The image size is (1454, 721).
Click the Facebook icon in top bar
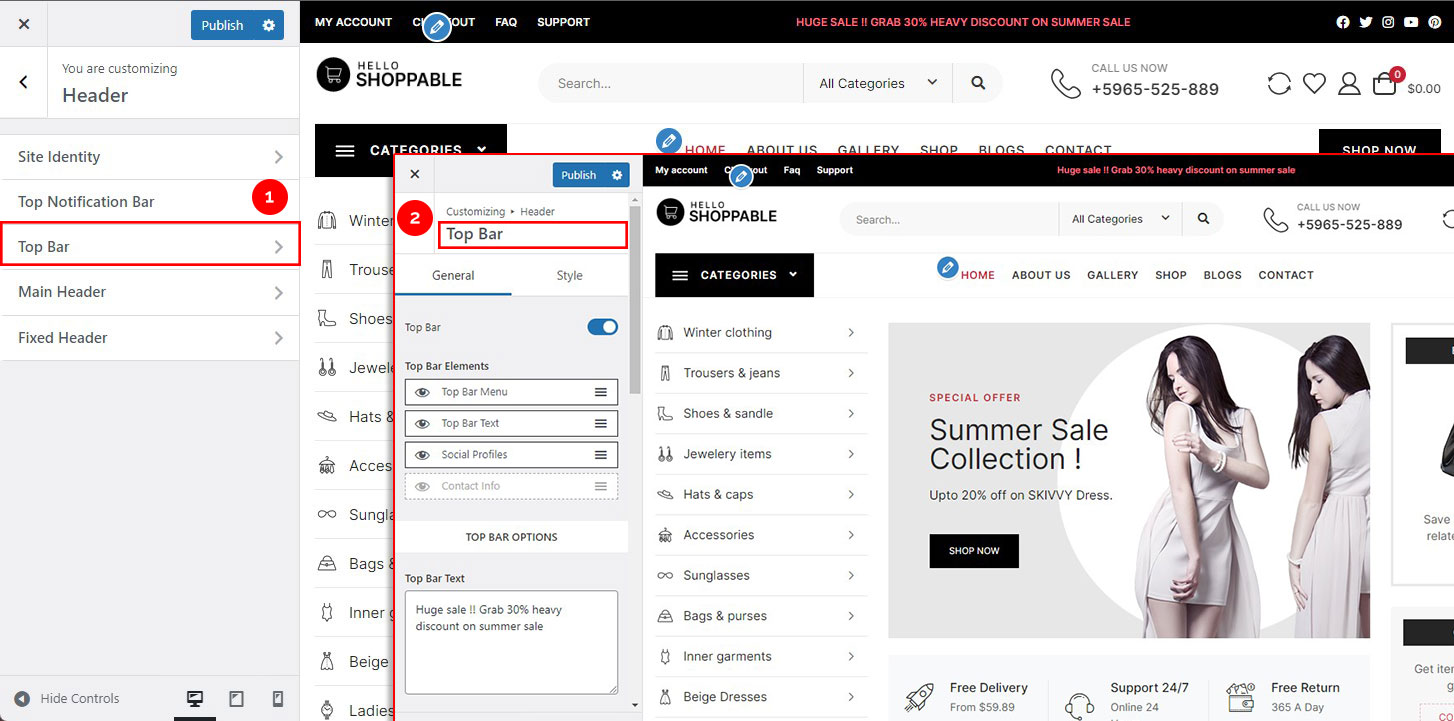(1343, 21)
